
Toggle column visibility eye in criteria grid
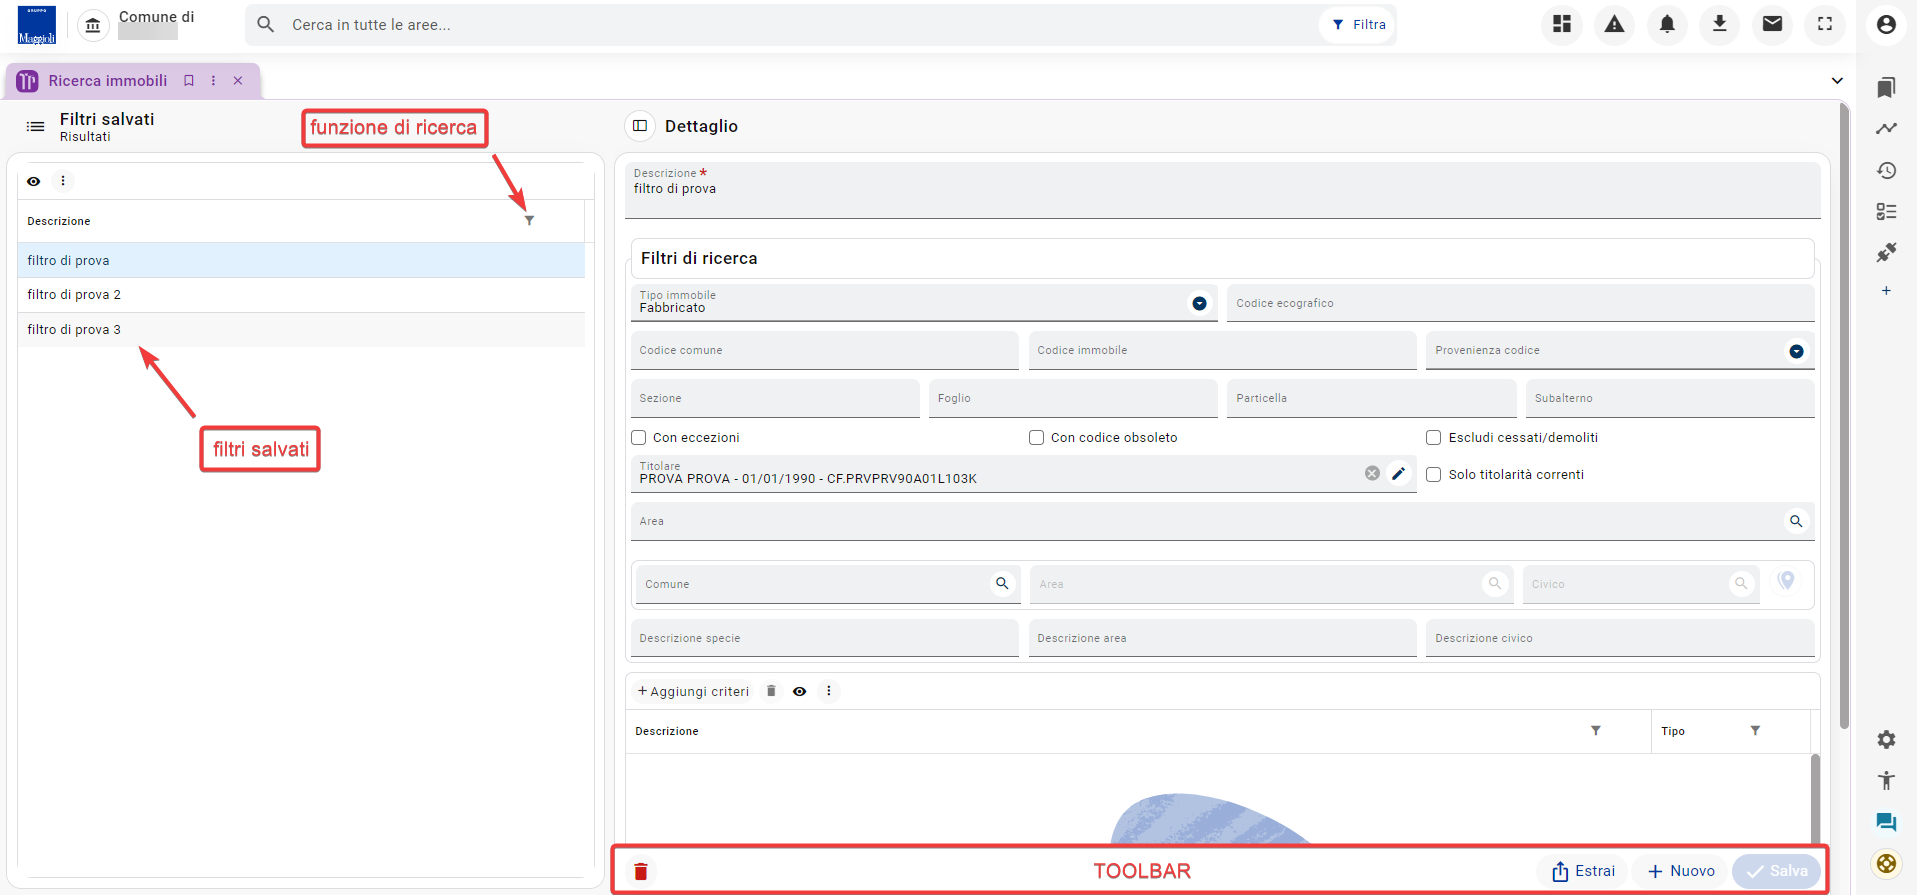click(x=799, y=691)
